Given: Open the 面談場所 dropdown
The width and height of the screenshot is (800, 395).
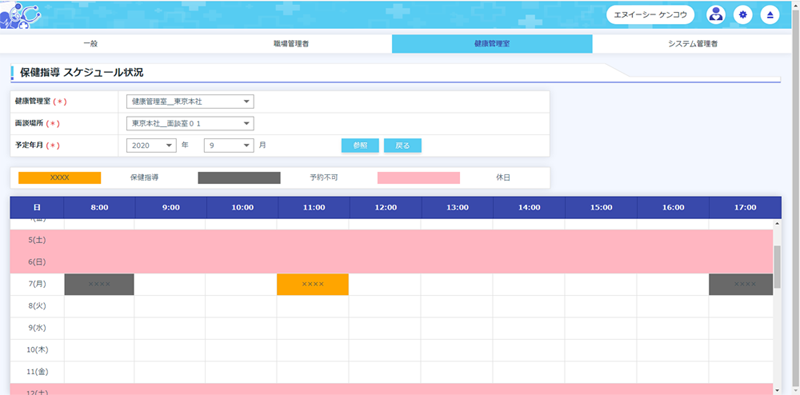Looking at the screenshot, I should point(190,124).
